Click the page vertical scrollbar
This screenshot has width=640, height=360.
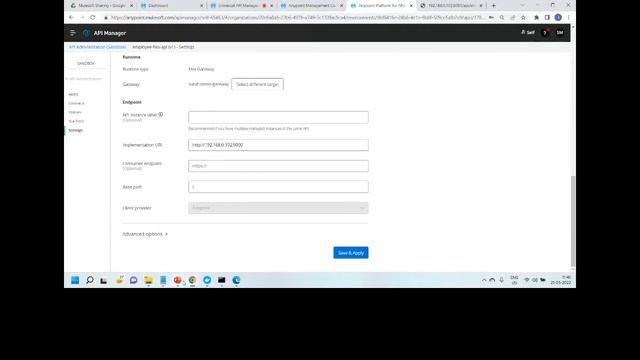pyautogui.click(x=573, y=220)
